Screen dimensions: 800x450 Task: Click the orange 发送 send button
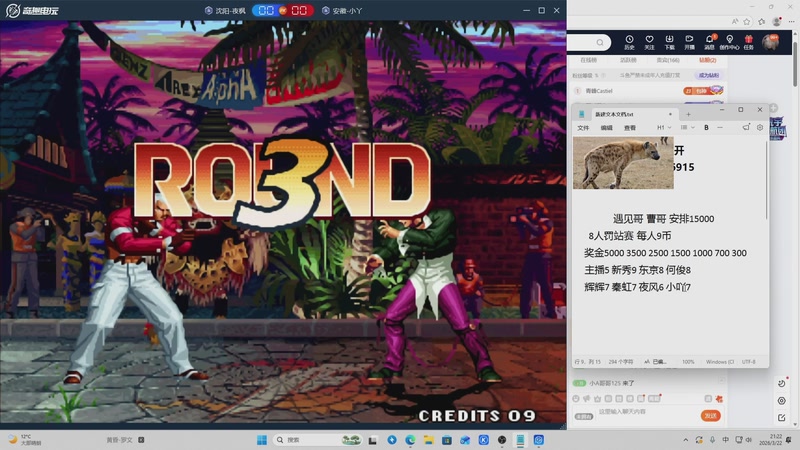click(710, 416)
